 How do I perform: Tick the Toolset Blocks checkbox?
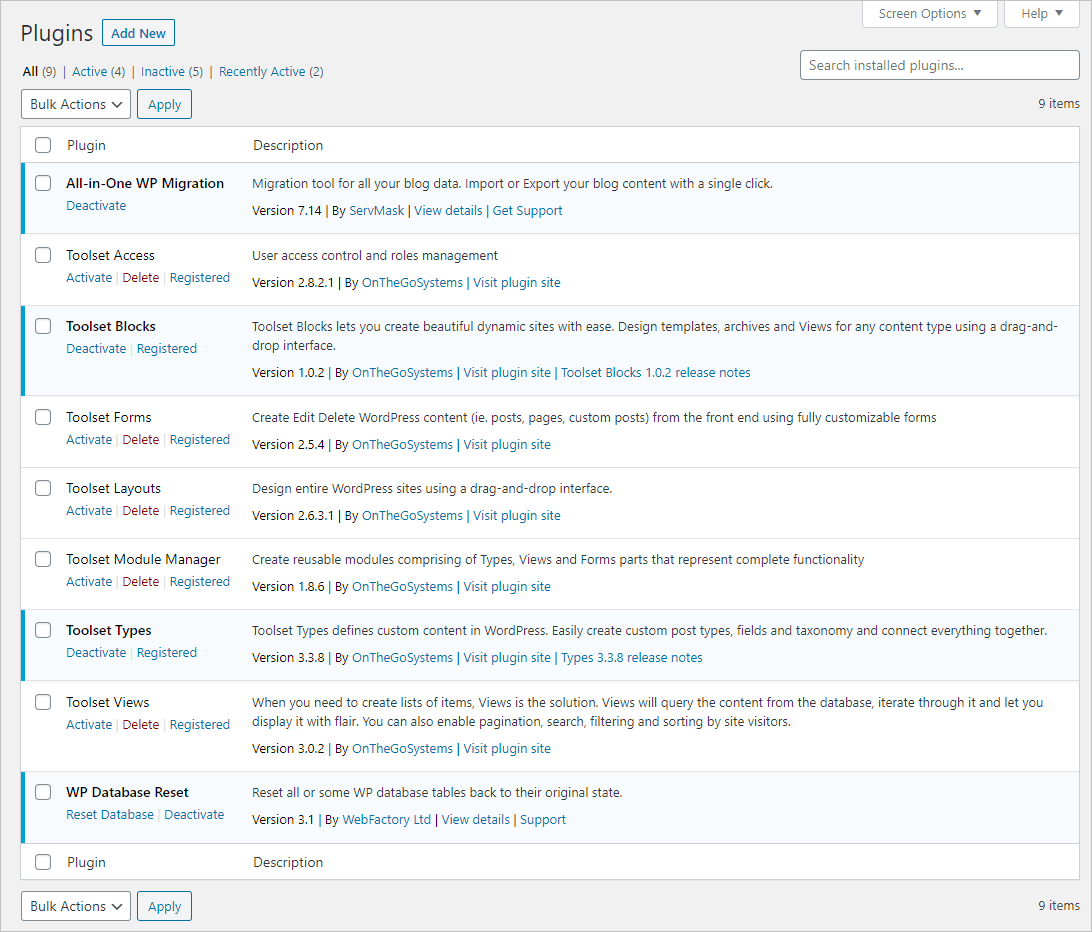pyautogui.click(x=43, y=326)
